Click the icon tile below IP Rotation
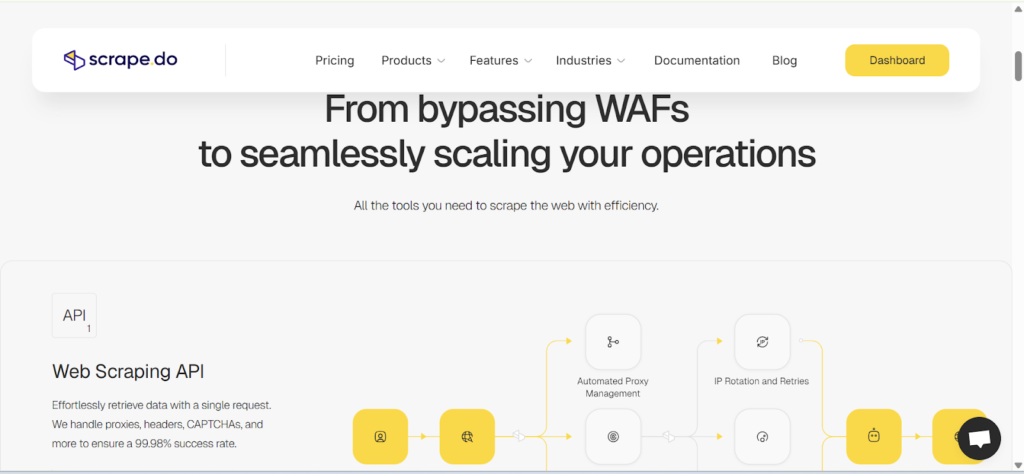1024x474 pixels. (762, 436)
